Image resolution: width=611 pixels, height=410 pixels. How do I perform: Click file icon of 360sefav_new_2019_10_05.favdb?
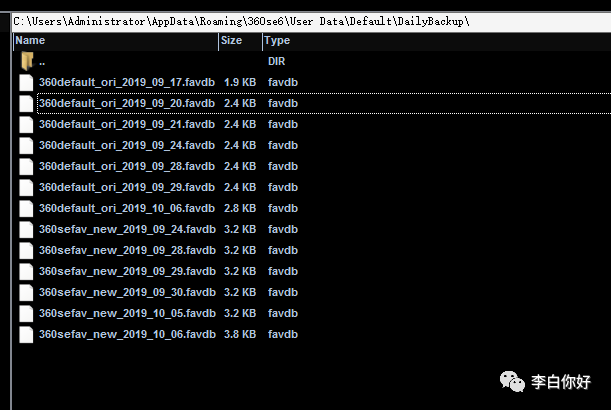click(26, 314)
